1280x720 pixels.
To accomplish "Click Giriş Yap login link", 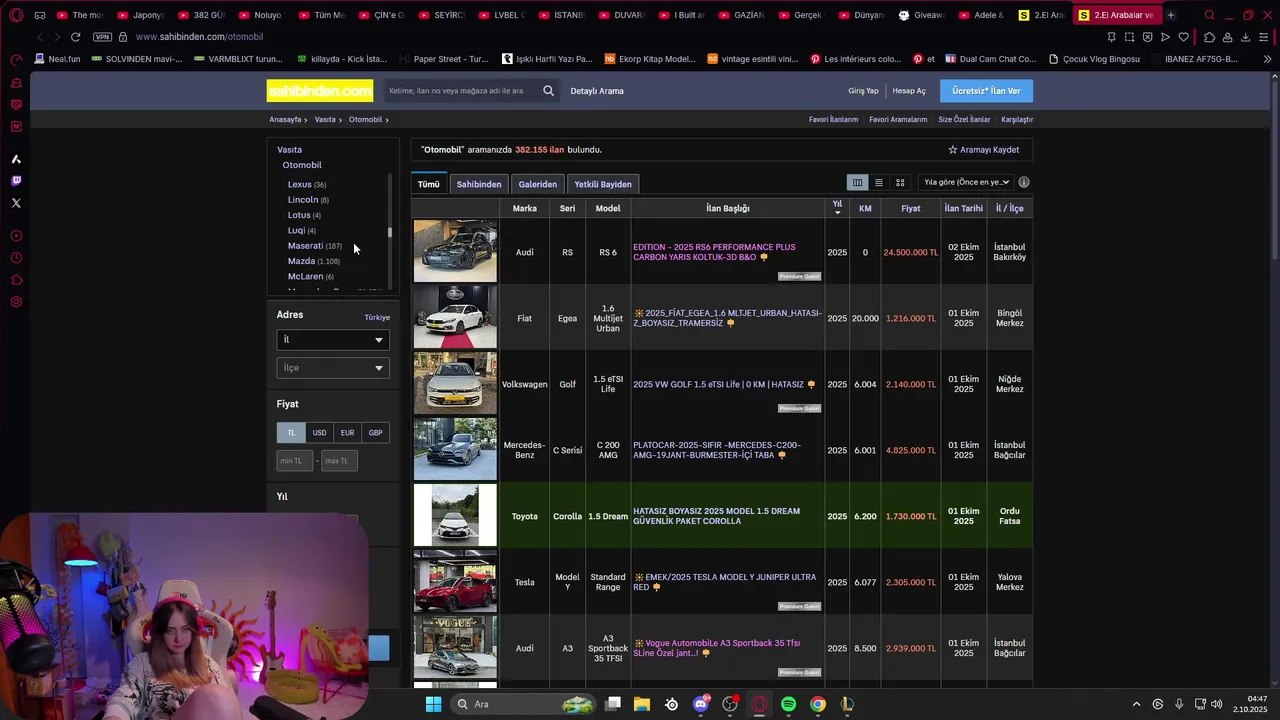I will click(x=863, y=91).
